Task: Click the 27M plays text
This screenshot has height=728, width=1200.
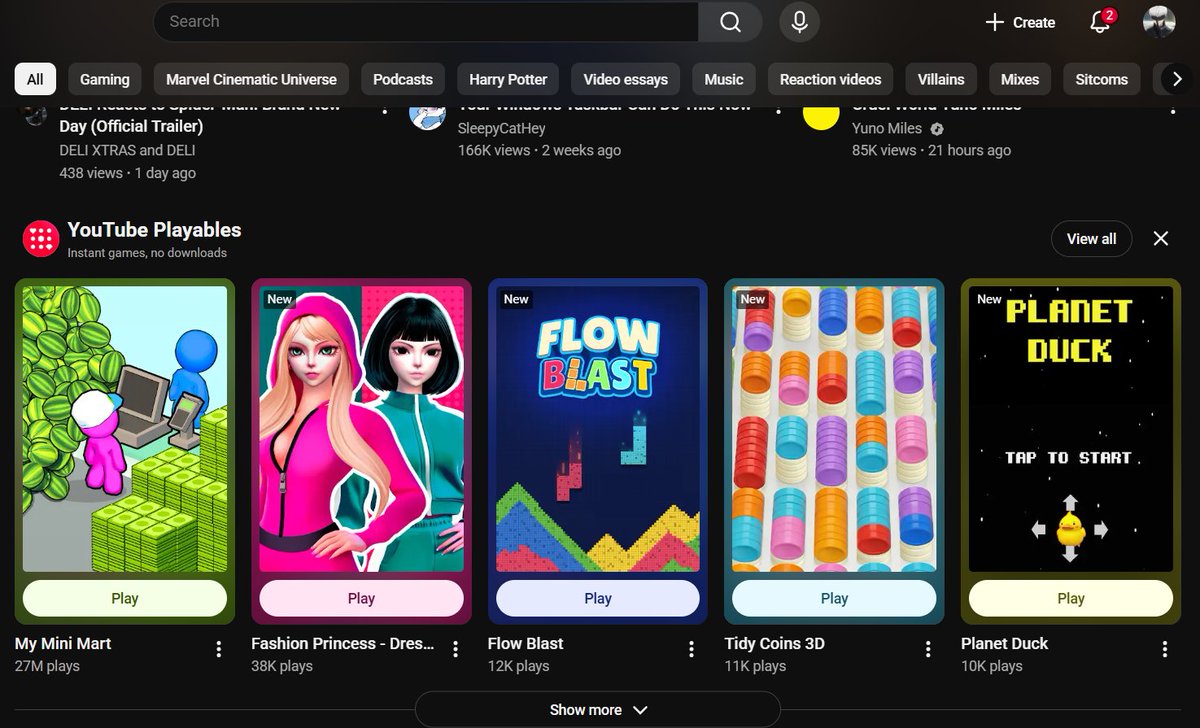Action: pyautogui.click(x=47, y=666)
